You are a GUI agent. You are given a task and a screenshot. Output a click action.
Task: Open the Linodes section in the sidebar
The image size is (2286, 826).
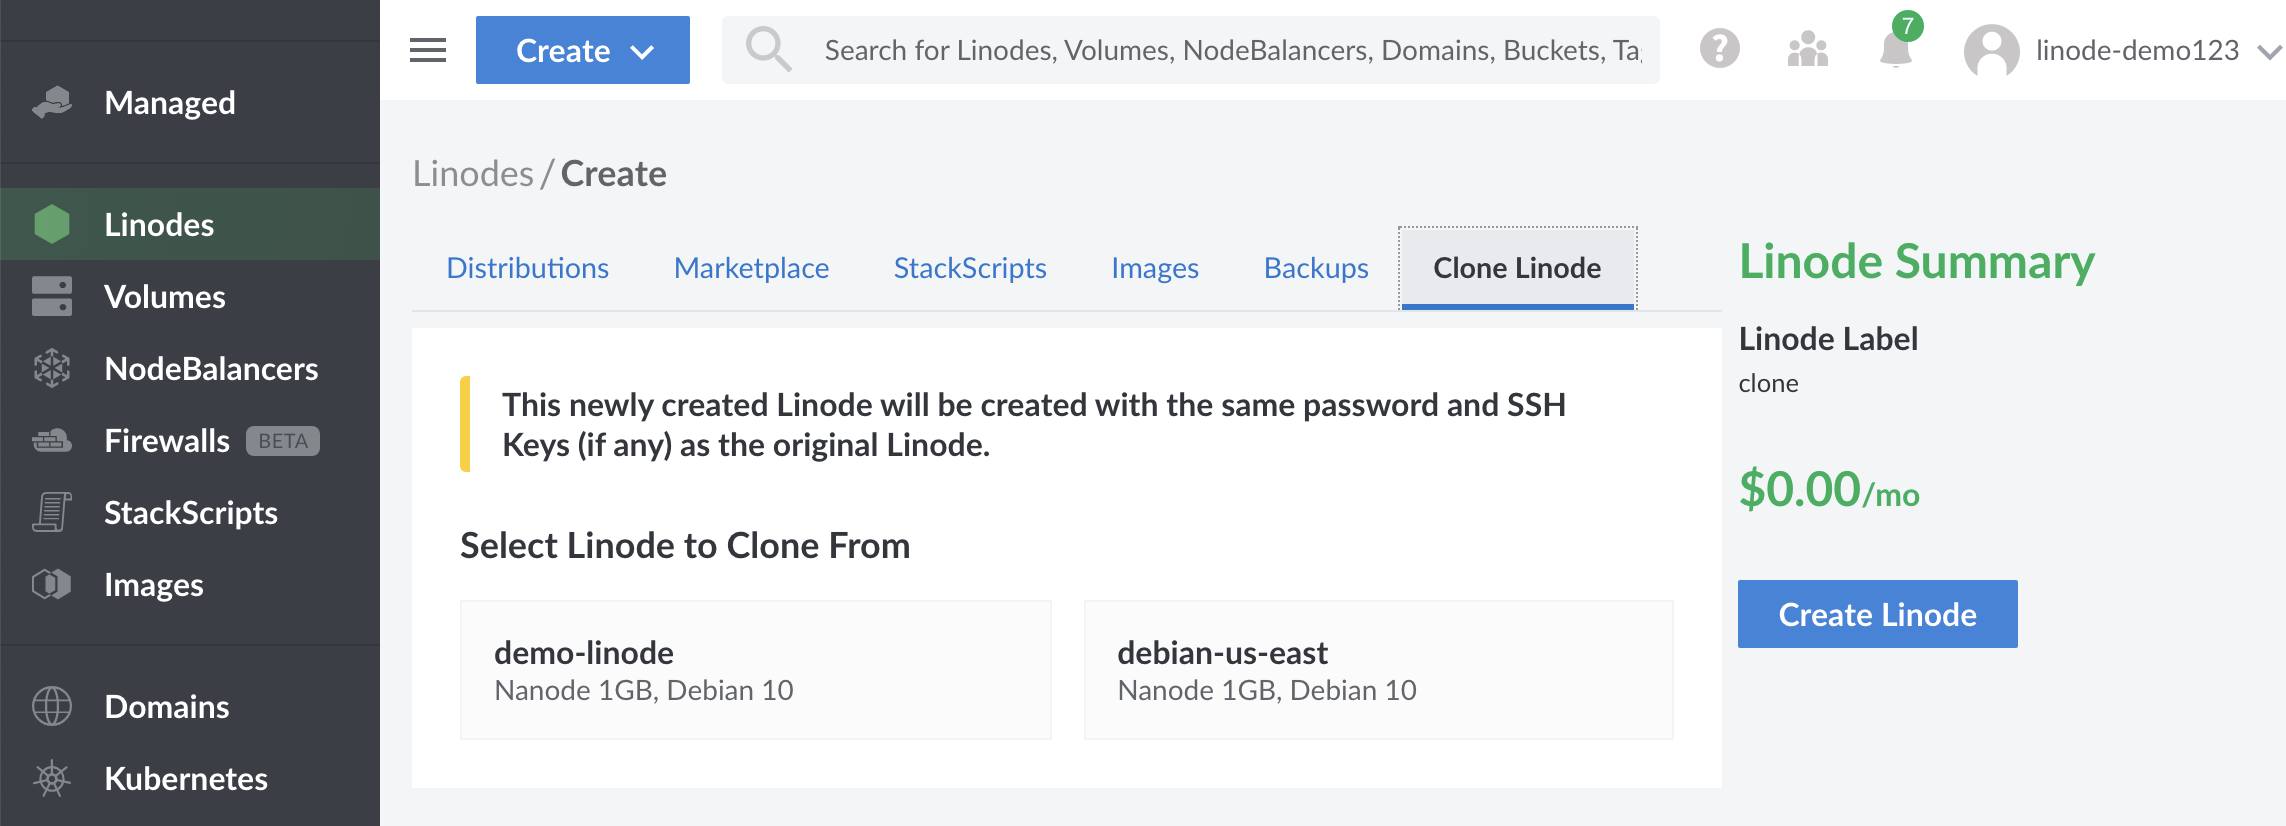(160, 223)
